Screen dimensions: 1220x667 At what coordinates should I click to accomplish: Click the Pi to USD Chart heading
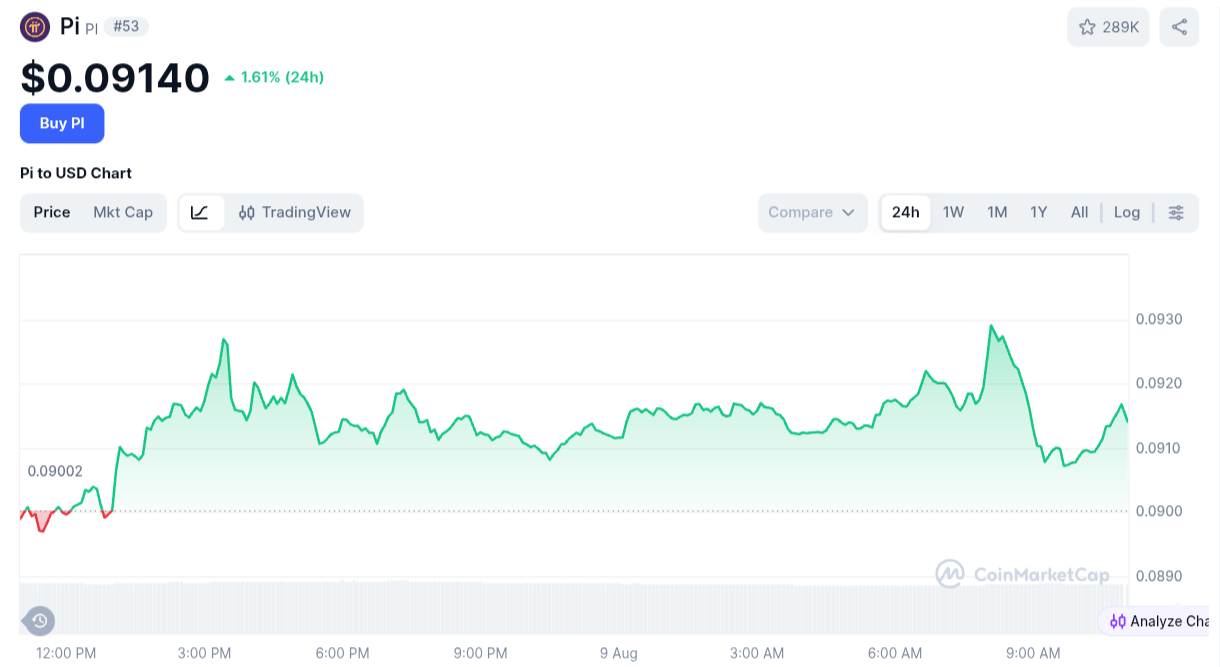tap(76, 173)
